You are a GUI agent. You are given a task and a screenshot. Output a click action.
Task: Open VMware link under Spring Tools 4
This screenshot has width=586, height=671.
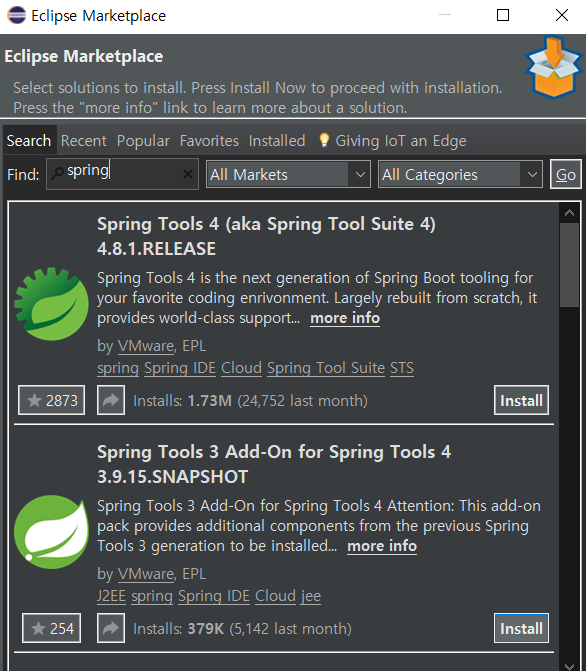tap(146, 346)
